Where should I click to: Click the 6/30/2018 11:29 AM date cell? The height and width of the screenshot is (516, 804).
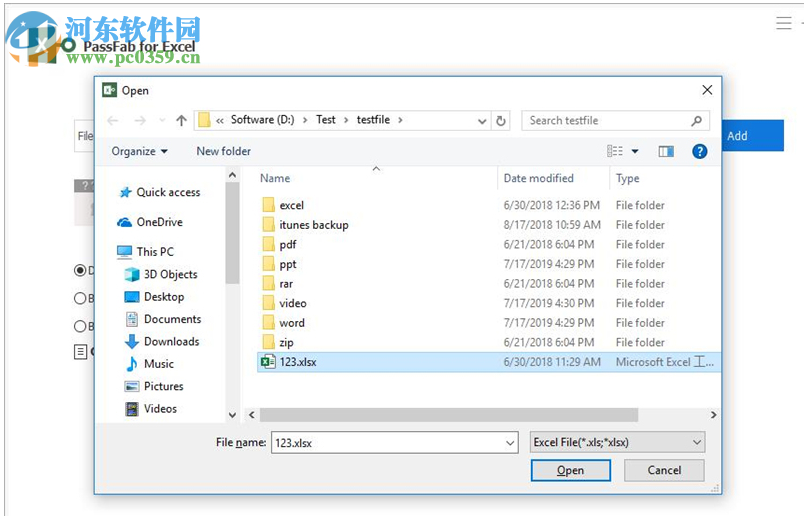click(x=552, y=362)
